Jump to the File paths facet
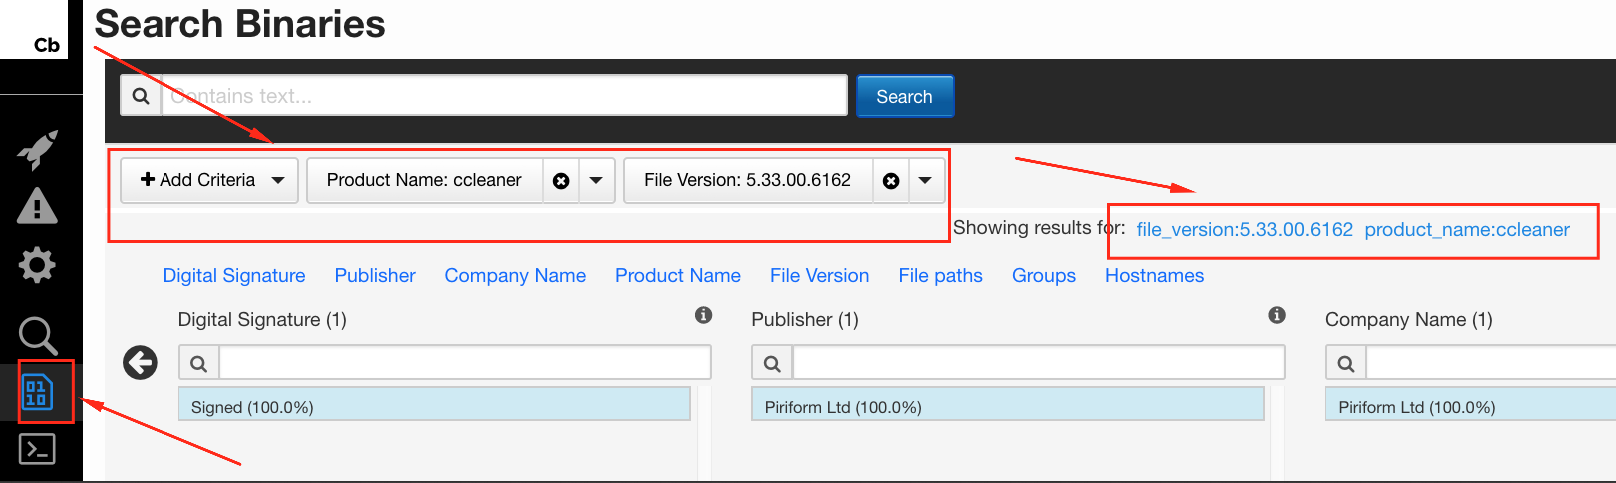1616x483 pixels. [940, 276]
